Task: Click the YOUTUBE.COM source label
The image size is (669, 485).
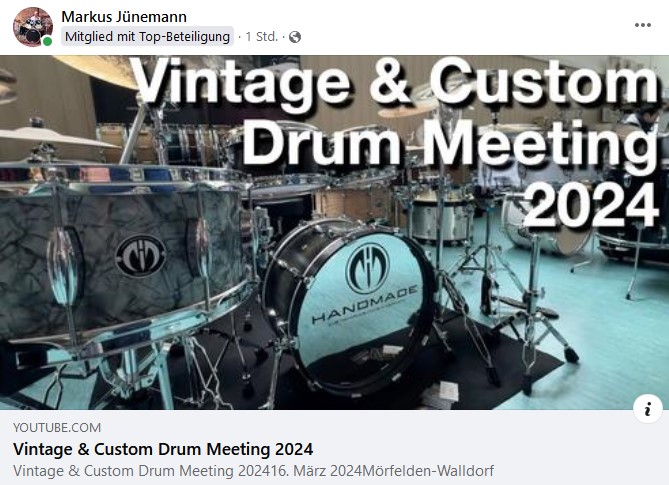Action: coord(57,427)
